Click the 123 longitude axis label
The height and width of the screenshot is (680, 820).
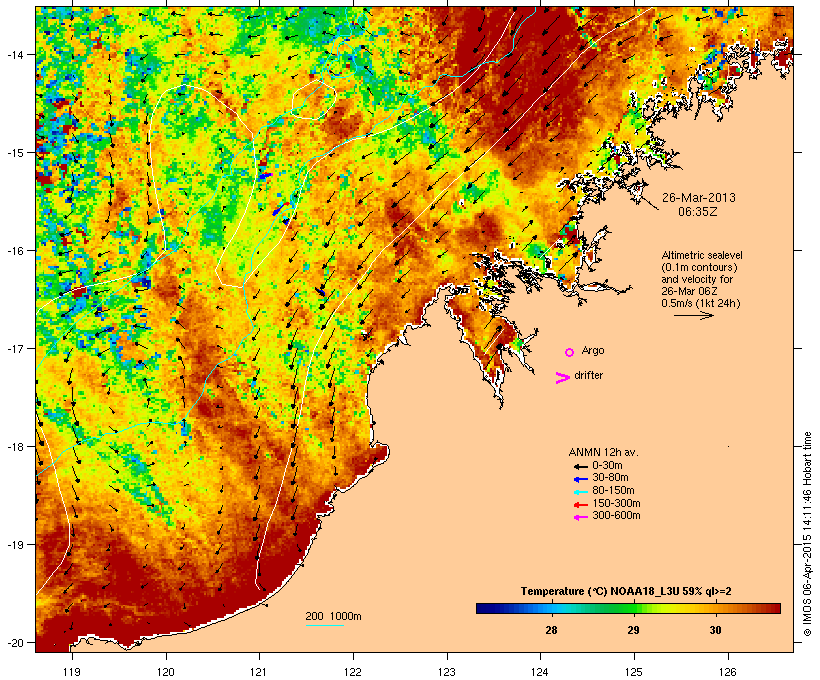[447, 672]
